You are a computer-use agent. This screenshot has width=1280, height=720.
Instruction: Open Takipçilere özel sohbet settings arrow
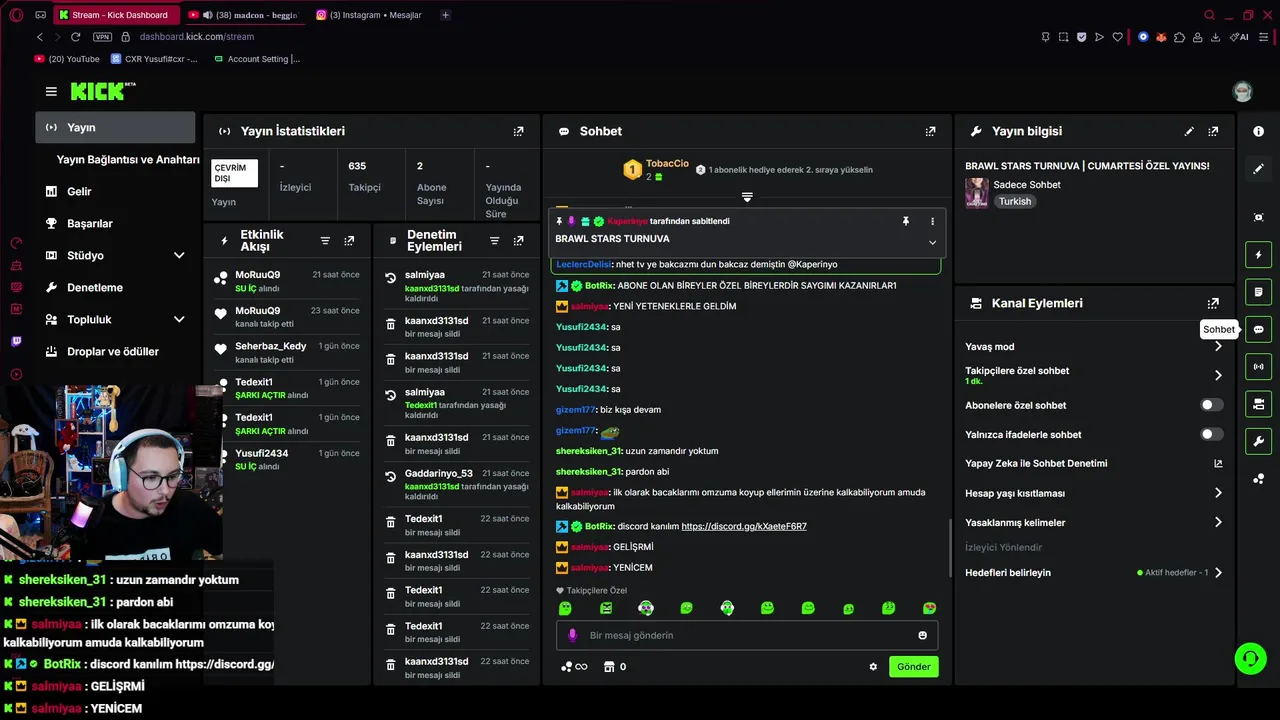coord(1218,376)
